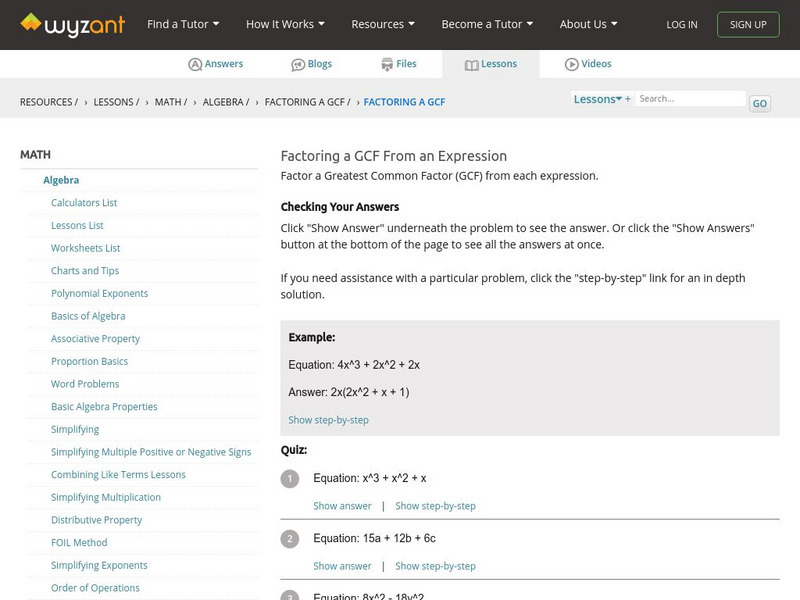Image resolution: width=800 pixels, height=600 pixels.
Task: Open the About Us dropdown
Action: click(588, 24)
